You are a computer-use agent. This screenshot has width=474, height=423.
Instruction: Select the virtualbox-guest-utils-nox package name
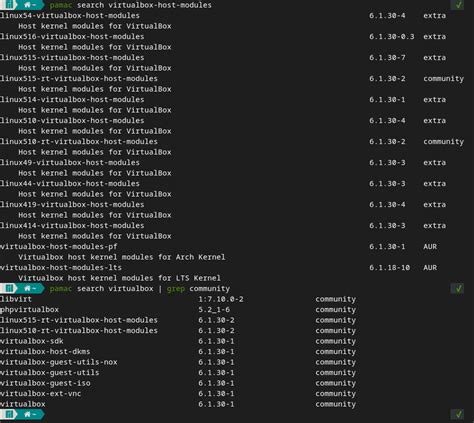click(x=59, y=362)
